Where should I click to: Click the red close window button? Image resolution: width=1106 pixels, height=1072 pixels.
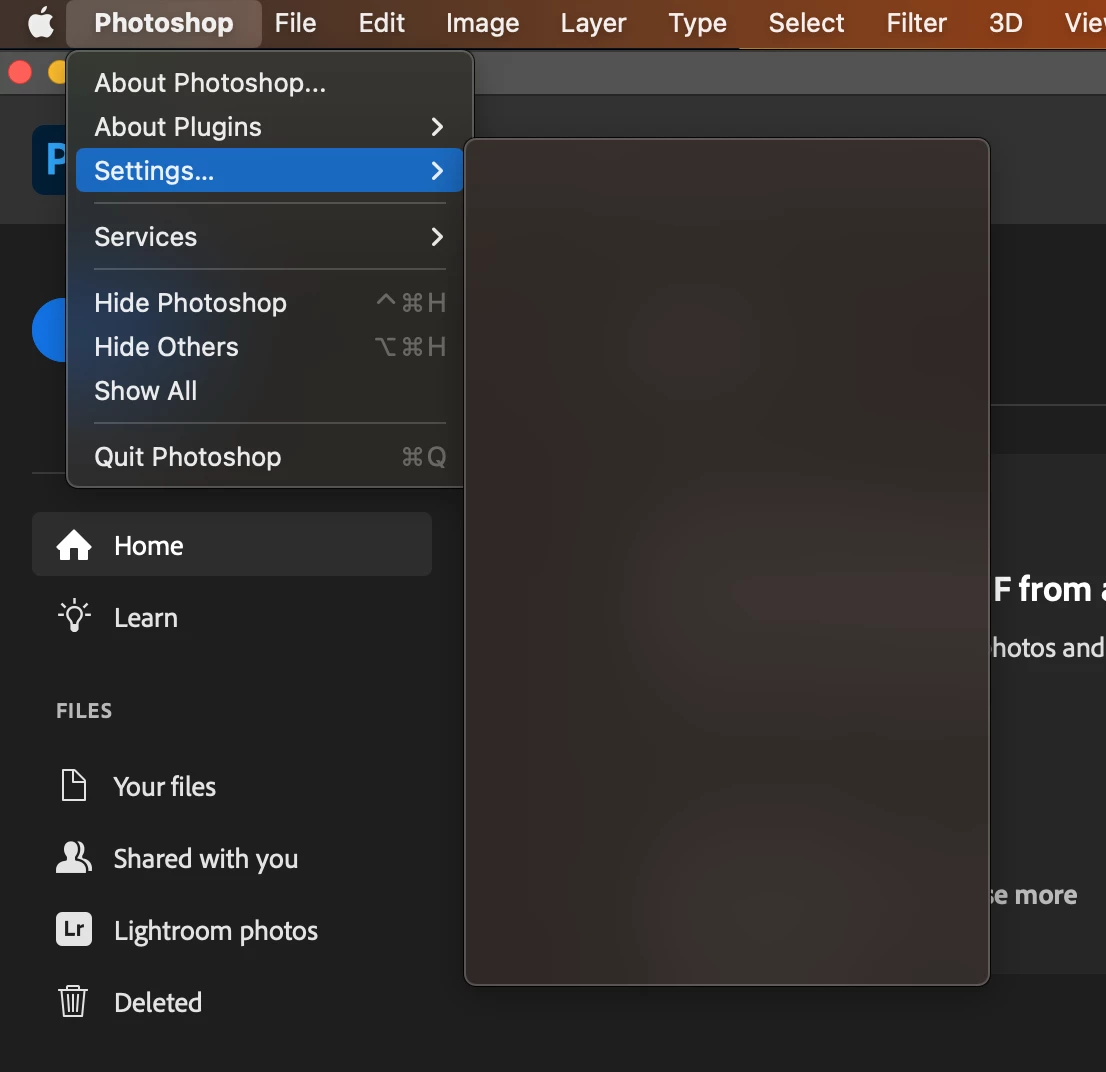click(20, 72)
